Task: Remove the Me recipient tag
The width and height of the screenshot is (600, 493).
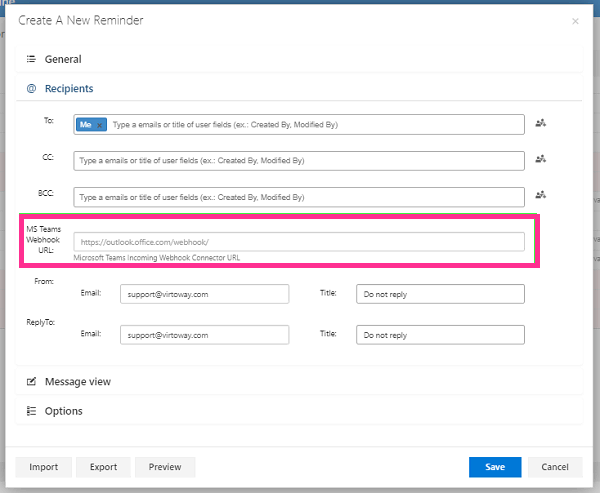Action: (99, 125)
